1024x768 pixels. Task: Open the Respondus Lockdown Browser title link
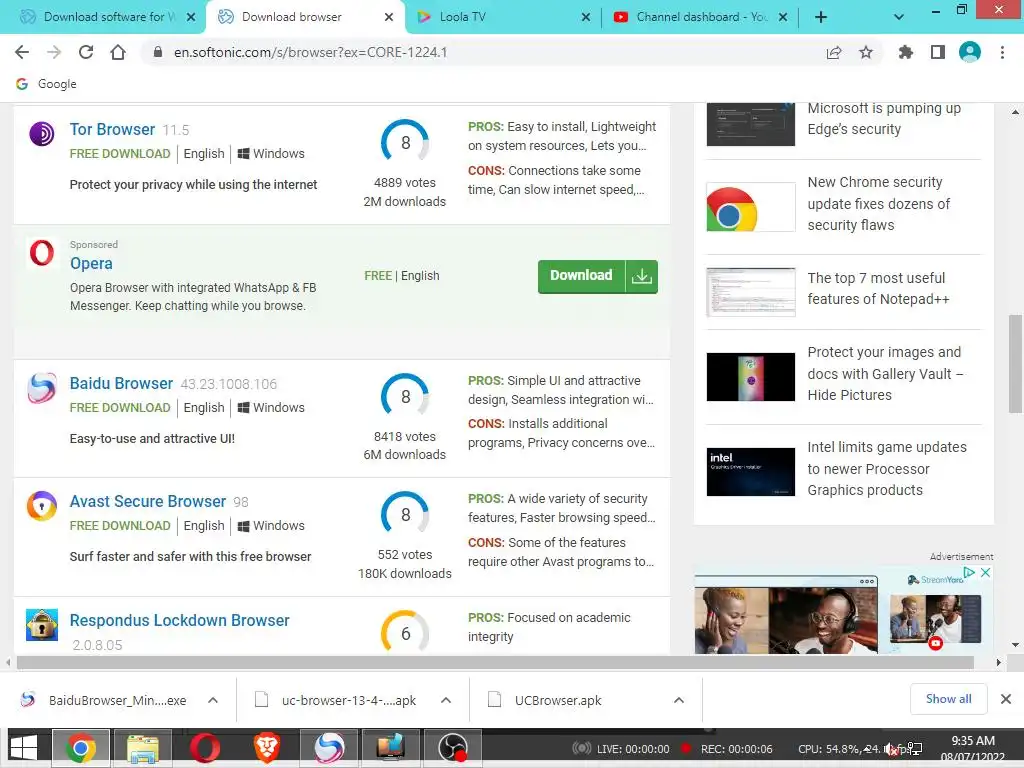[x=180, y=620]
